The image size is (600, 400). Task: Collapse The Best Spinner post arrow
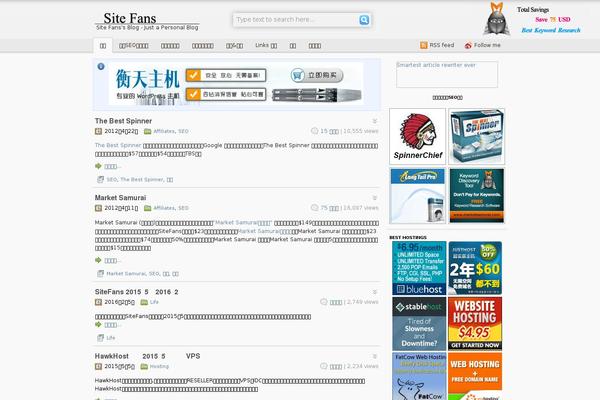375,121
